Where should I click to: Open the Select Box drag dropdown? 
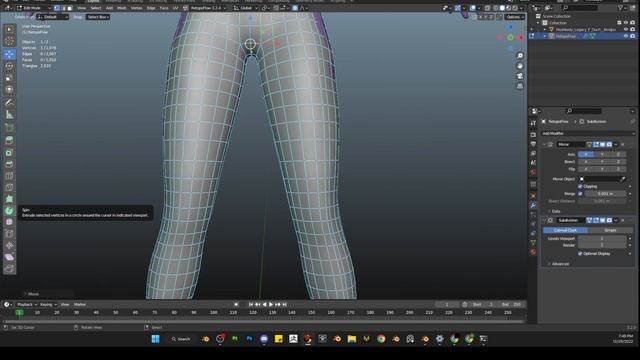(98, 17)
